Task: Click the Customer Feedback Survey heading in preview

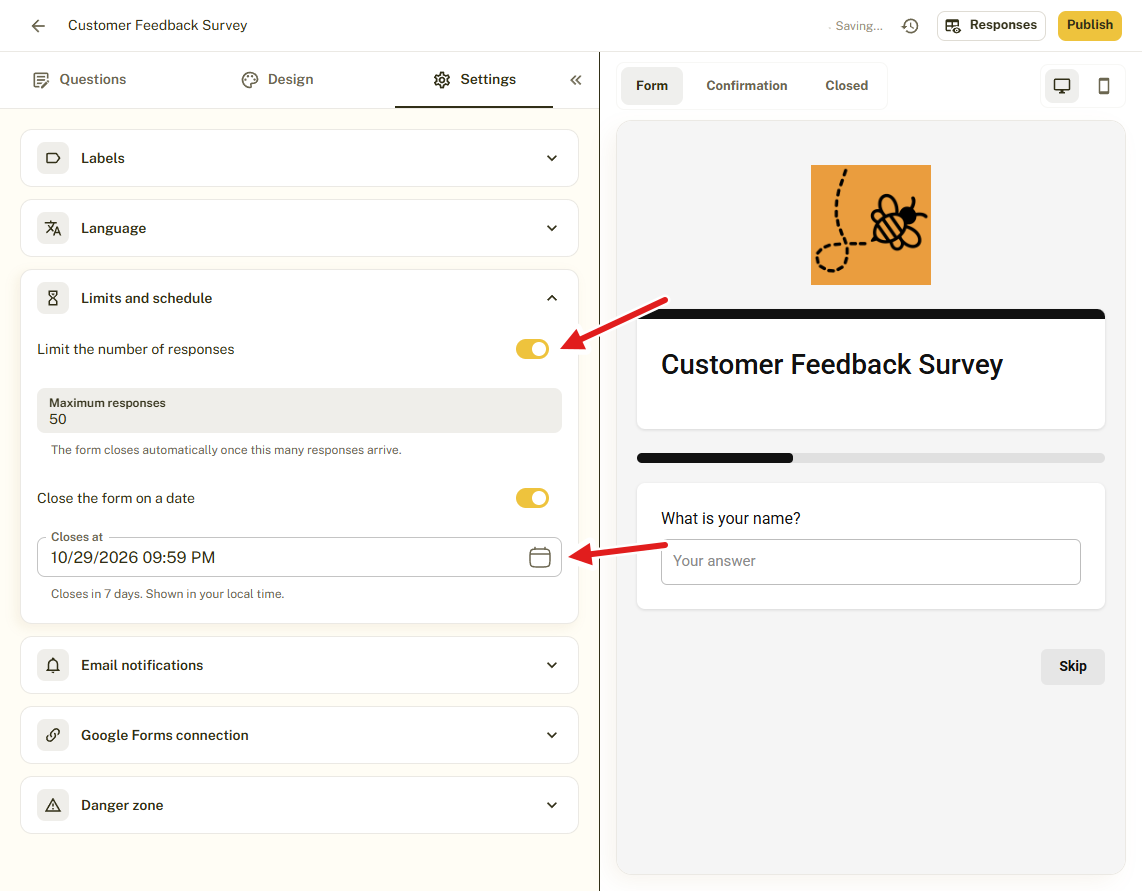Action: [832, 364]
